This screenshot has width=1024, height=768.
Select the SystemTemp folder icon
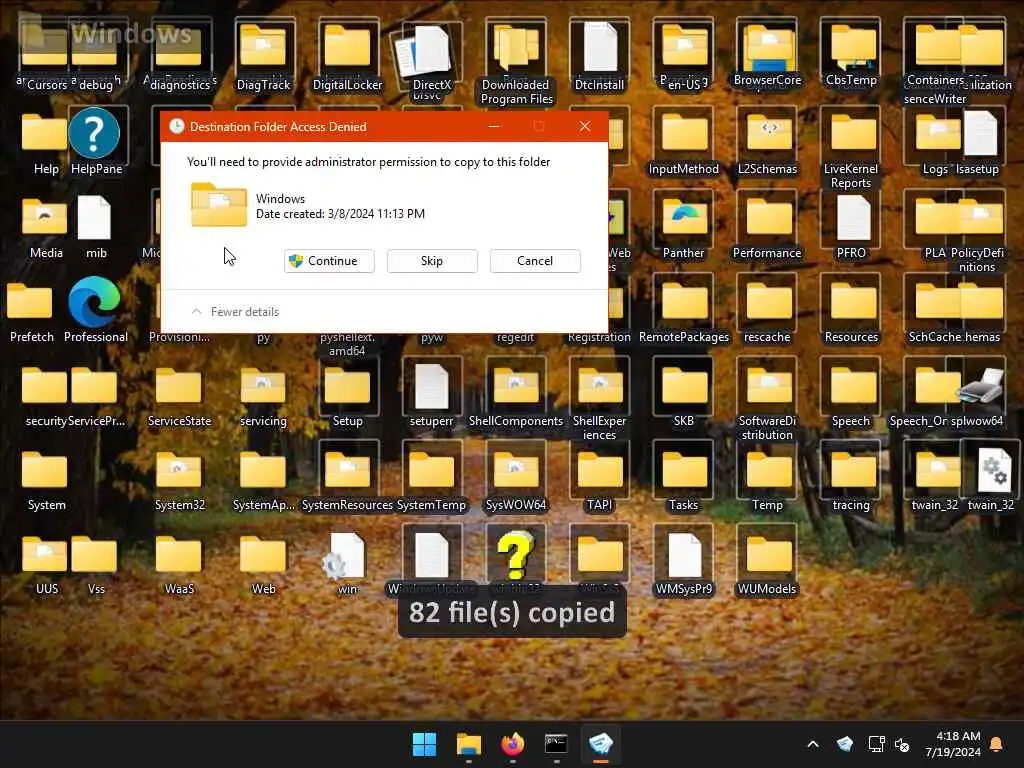(432, 470)
